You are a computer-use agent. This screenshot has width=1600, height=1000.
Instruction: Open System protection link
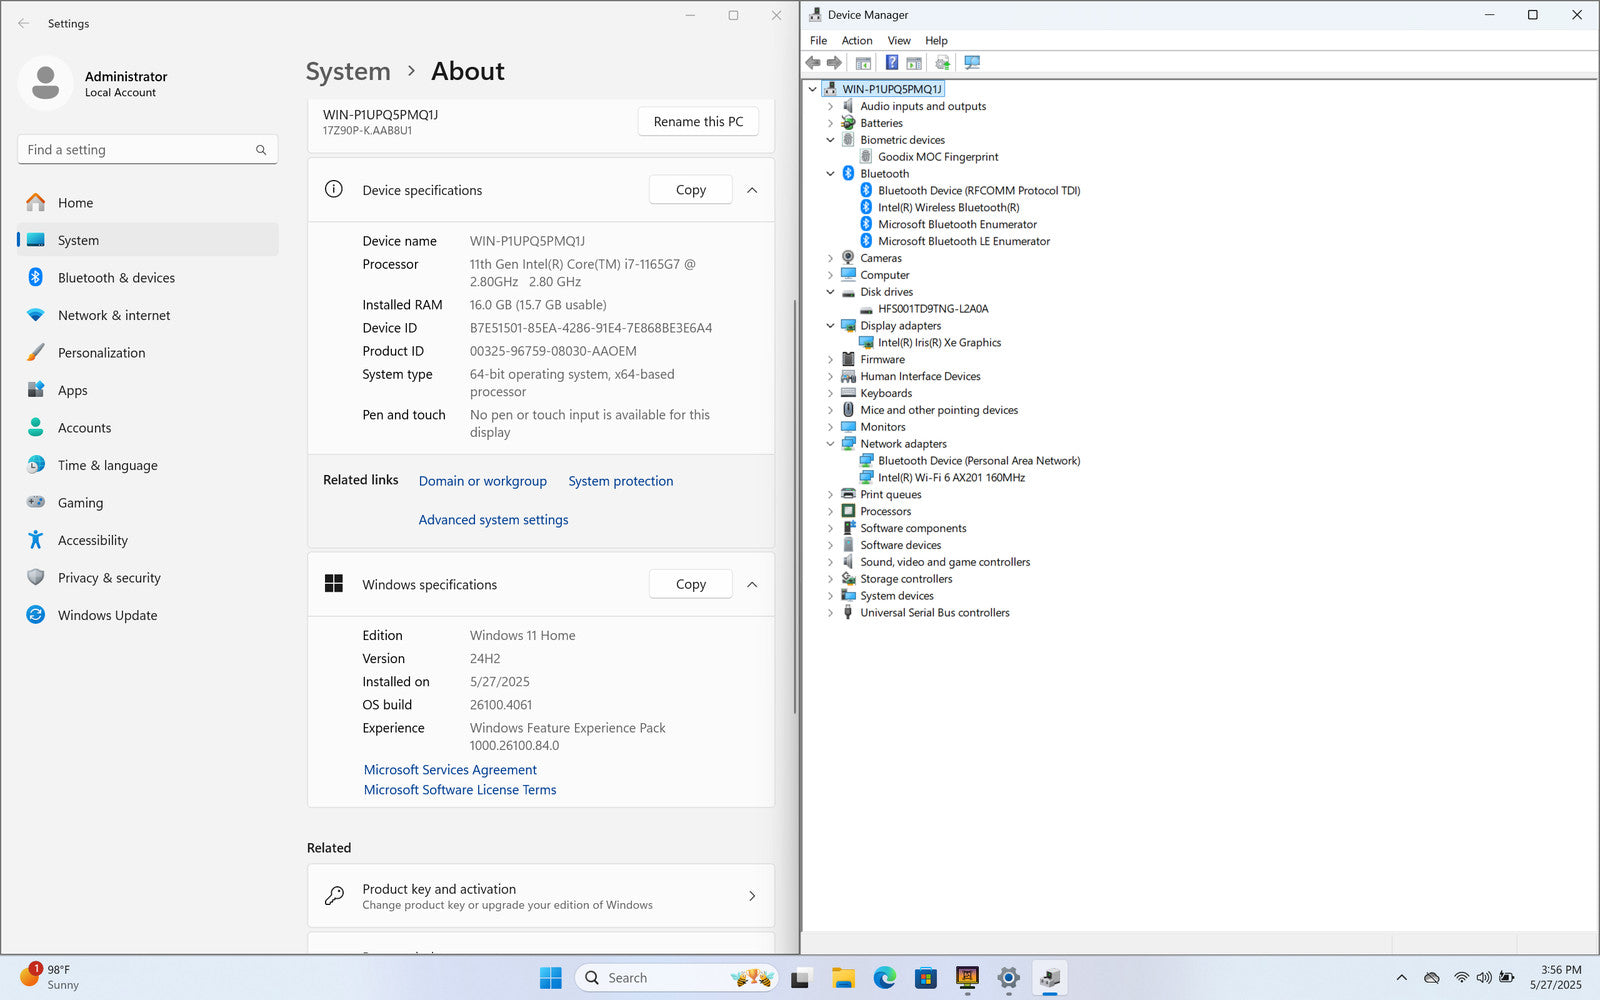[x=621, y=481]
